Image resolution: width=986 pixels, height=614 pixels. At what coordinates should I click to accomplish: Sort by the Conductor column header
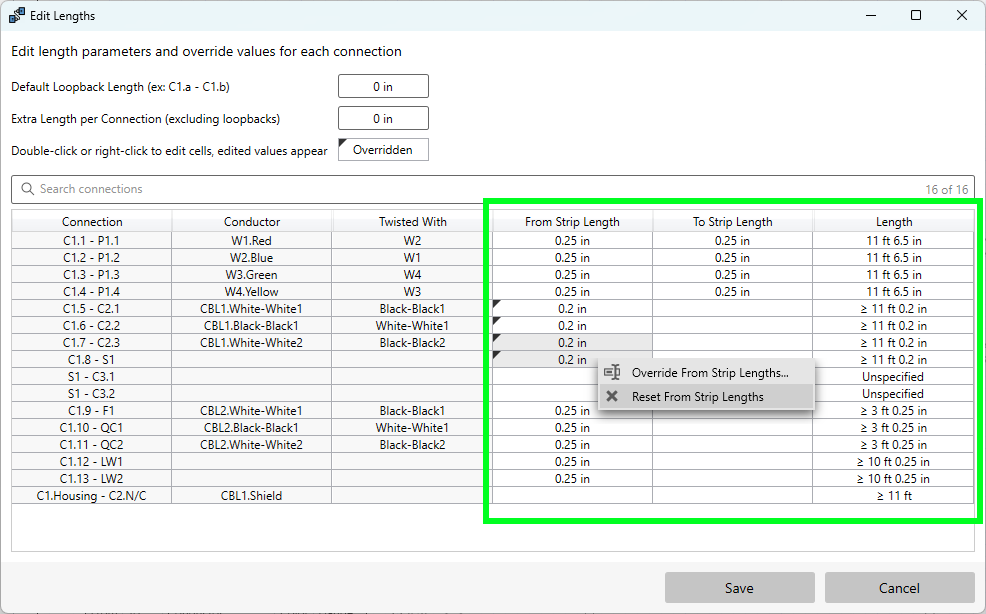pos(252,221)
